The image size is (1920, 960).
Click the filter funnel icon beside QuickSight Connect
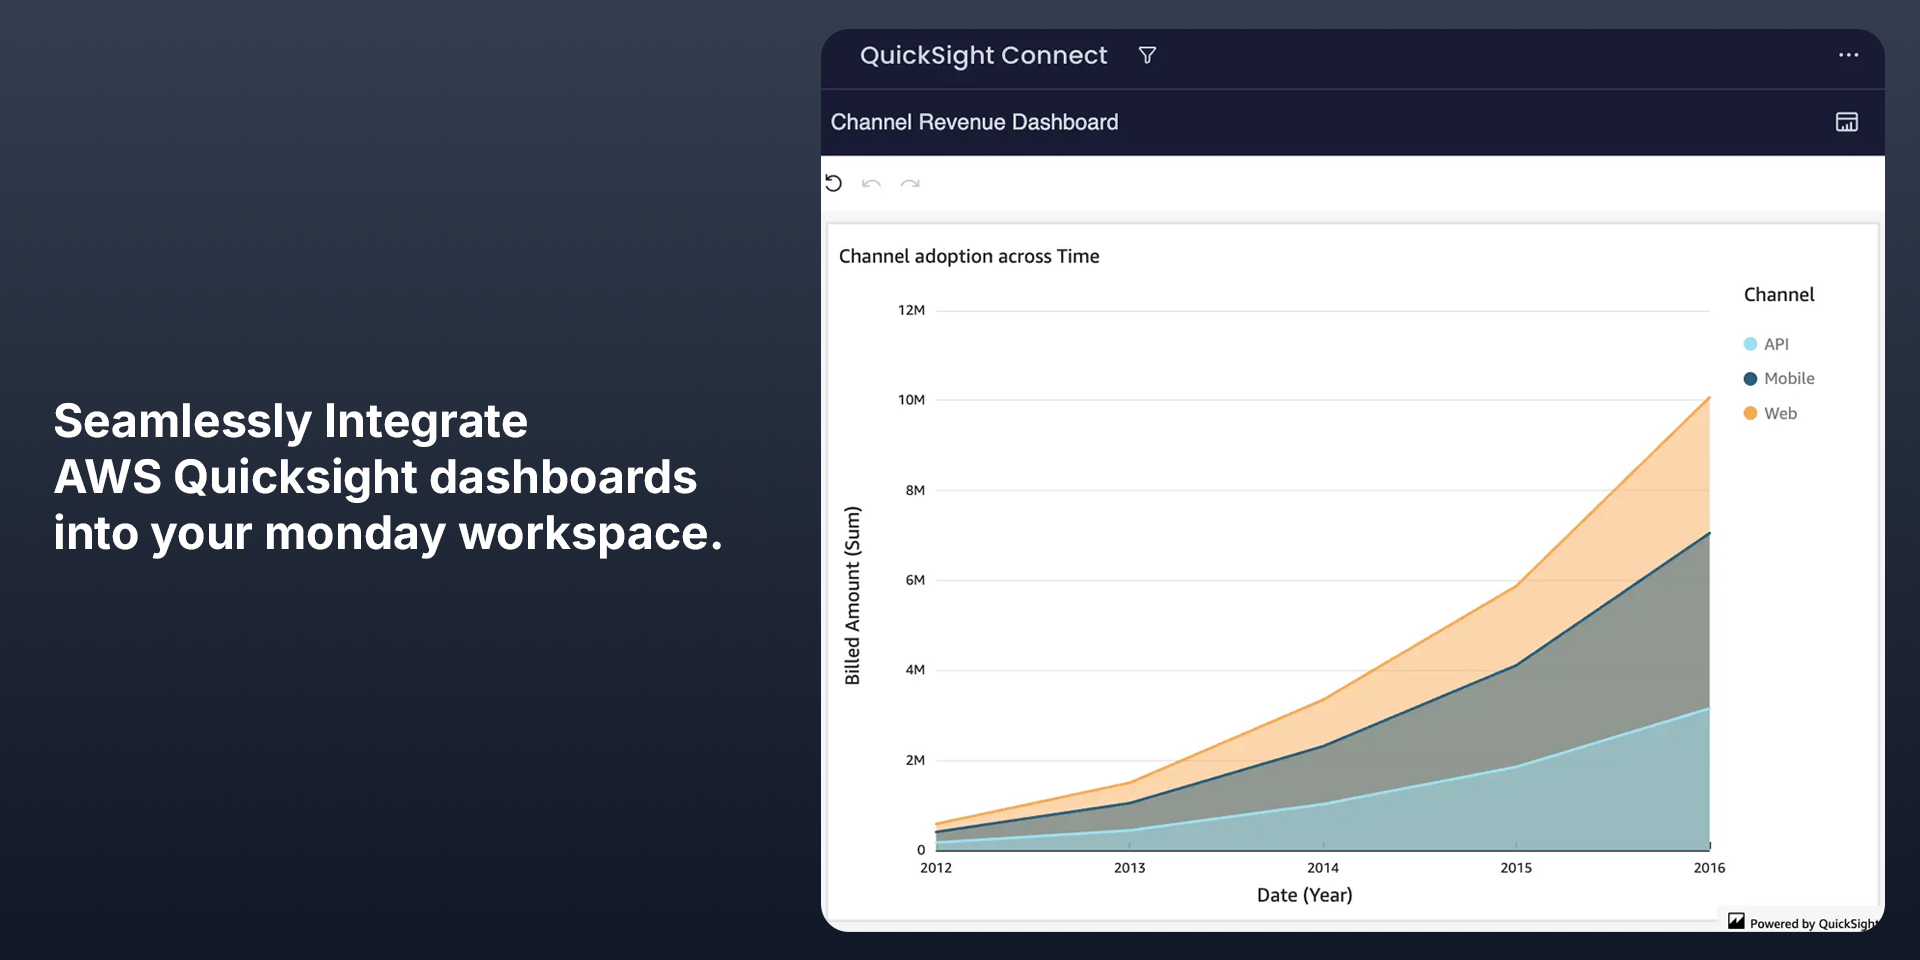[1147, 56]
